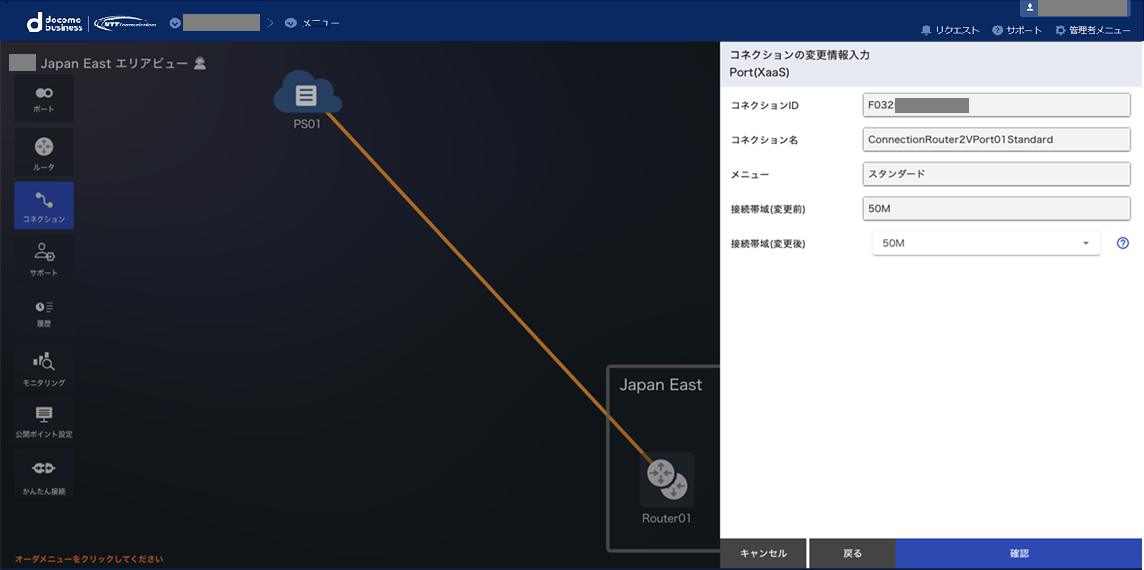1144x570 pixels.
Task: Open the ポート (Port) sidebar icon
Action: [x=44, y=98]
